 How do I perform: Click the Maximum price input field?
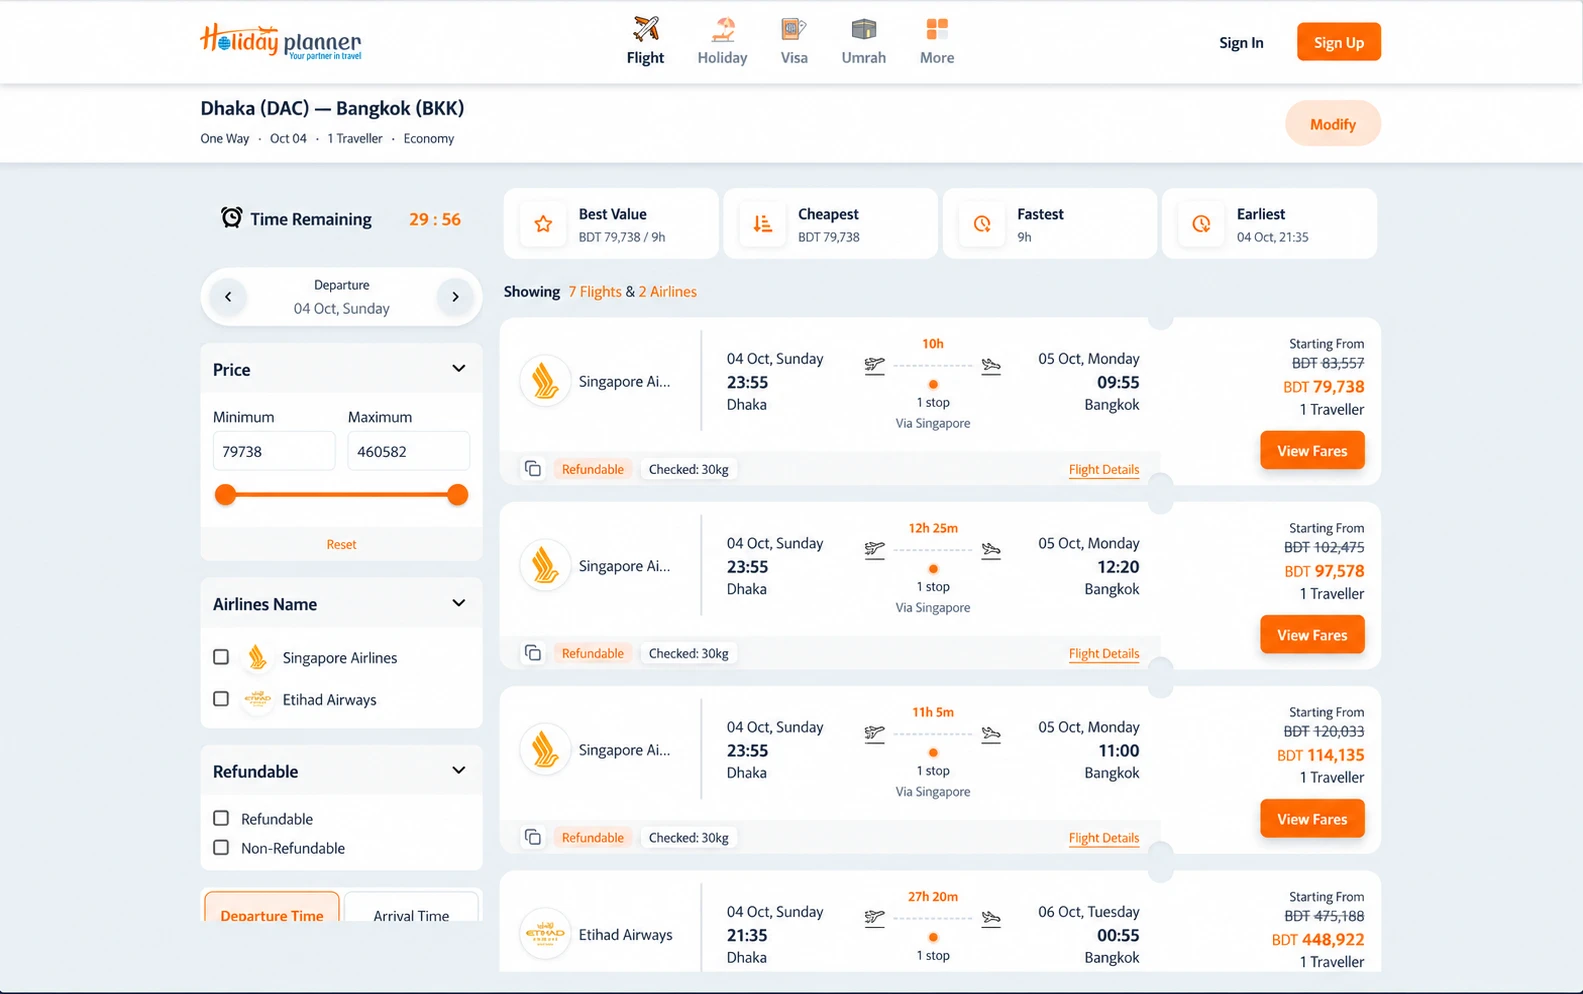(409, 451)
